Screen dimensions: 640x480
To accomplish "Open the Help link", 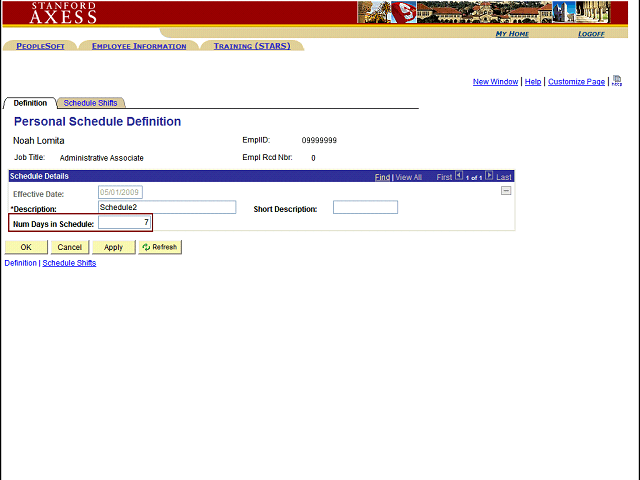I will (x=533, y=82).
